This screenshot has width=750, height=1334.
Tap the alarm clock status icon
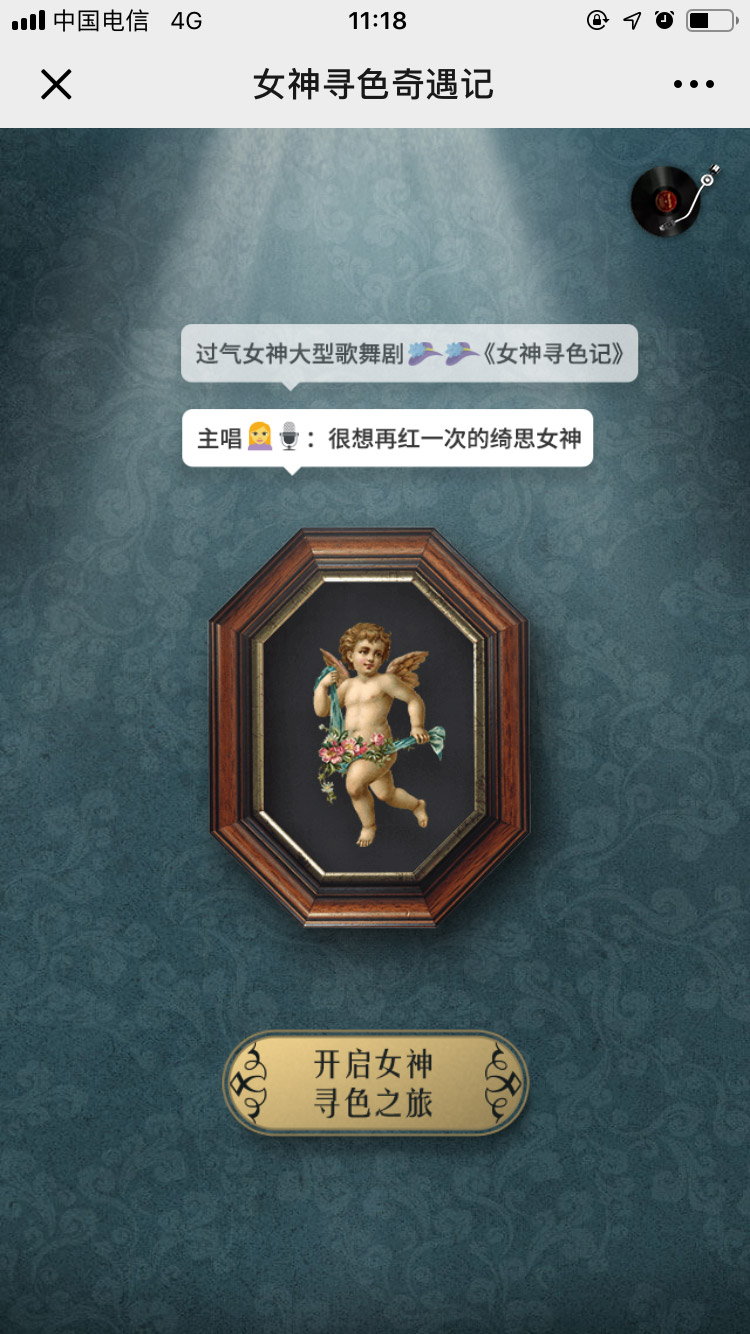pos(664,20)
